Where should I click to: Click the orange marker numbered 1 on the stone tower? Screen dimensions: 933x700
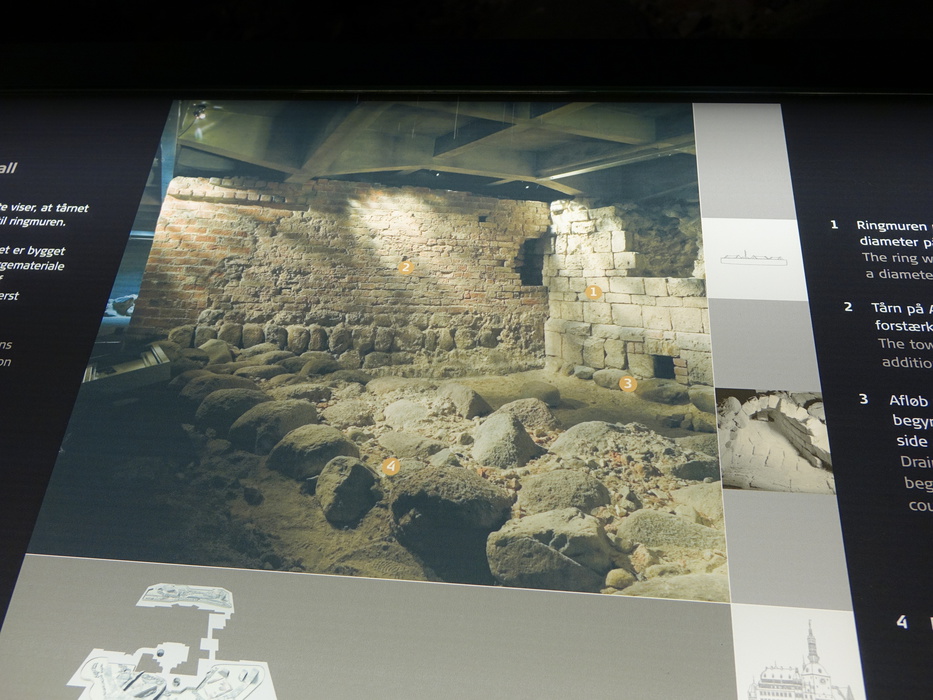[x=592, y=293]
